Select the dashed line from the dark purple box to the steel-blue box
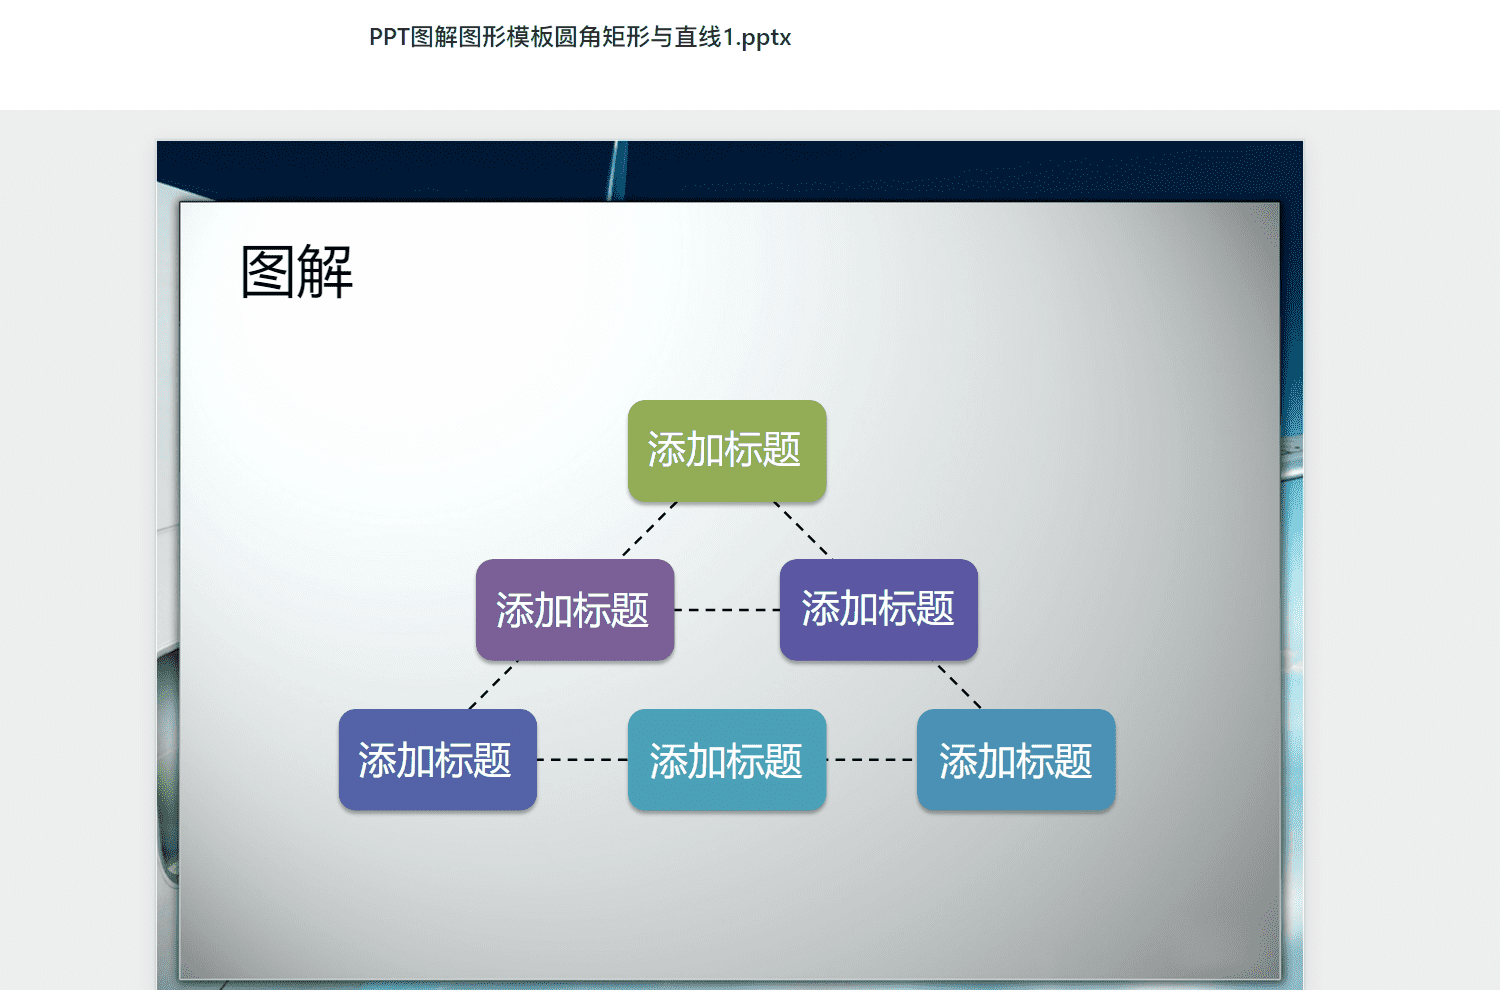 [959, 685]
